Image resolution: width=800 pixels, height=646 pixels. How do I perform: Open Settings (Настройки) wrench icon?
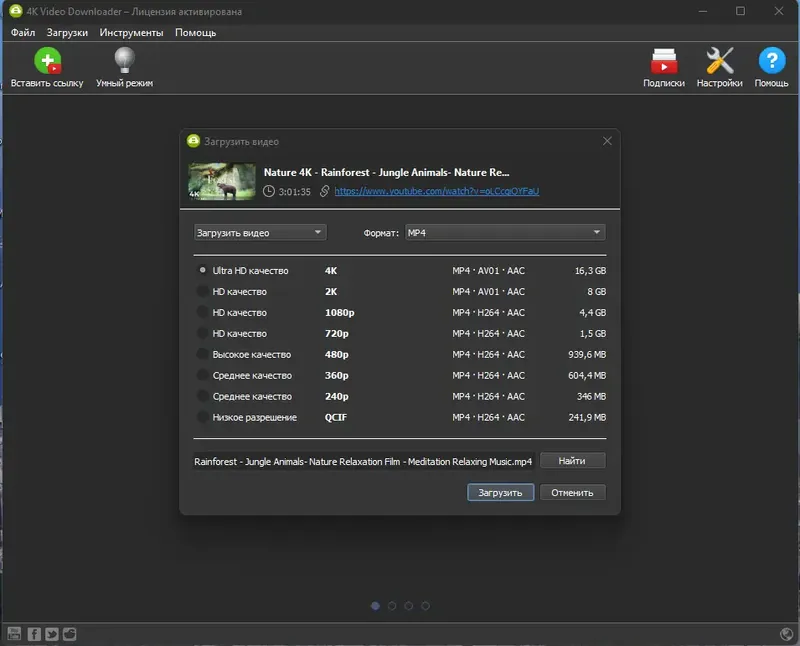[x=719, y=61]
